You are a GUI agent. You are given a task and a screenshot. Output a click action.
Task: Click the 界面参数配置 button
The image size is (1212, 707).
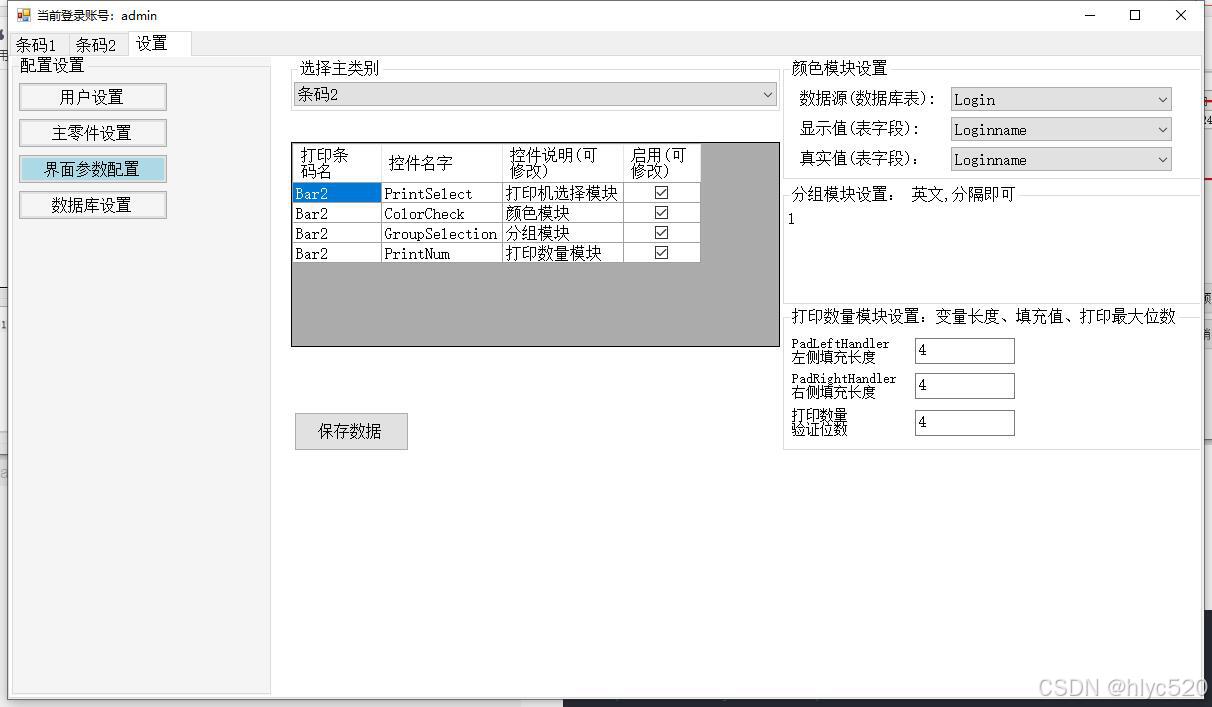[x=92, y=169]
